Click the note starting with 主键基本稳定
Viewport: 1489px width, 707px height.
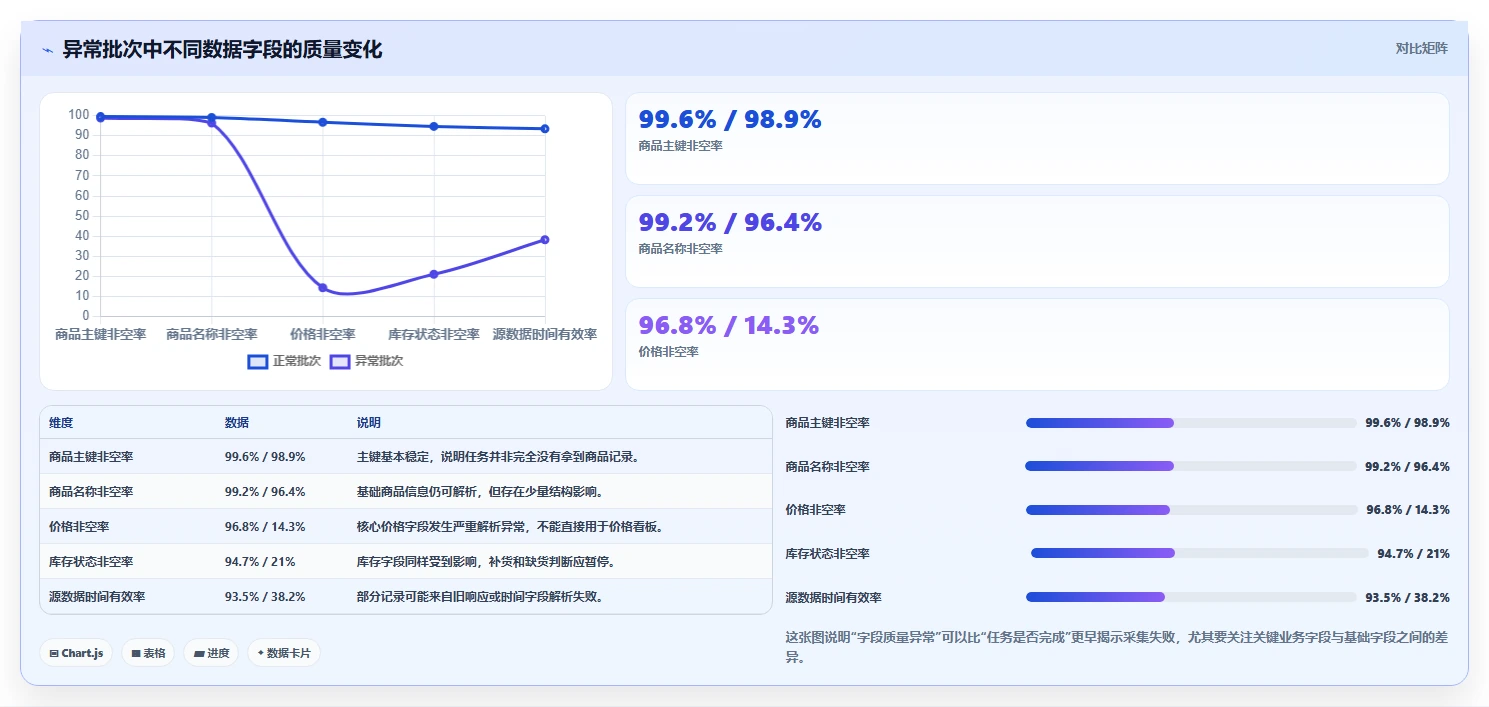pyautogui.click(x=498, y=457)
